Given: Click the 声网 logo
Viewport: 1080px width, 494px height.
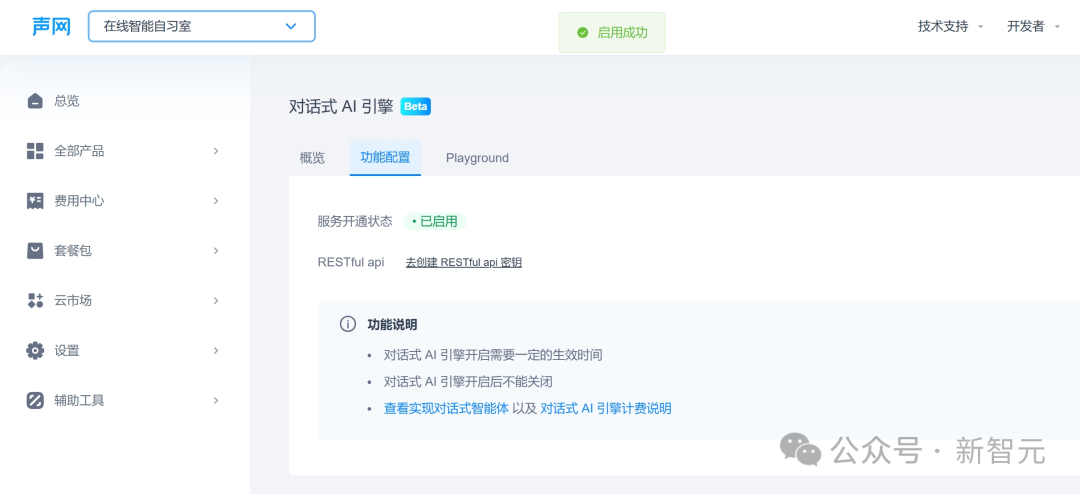Looking at the screenshot, I should click(51, 26).
